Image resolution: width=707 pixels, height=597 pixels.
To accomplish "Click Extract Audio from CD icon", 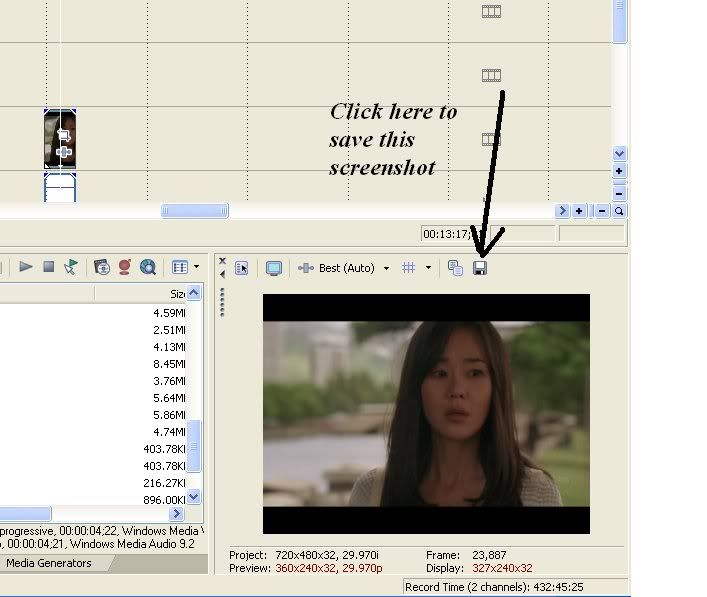I will click(x=125, y=267).
